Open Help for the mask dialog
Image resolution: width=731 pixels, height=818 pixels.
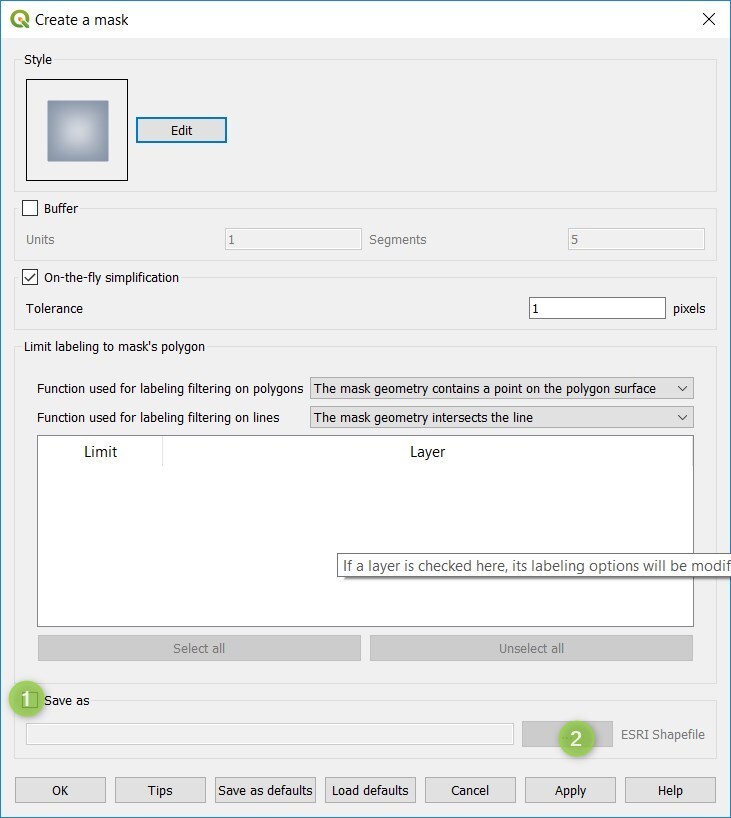pyautogui.click(x=670, y=790)
